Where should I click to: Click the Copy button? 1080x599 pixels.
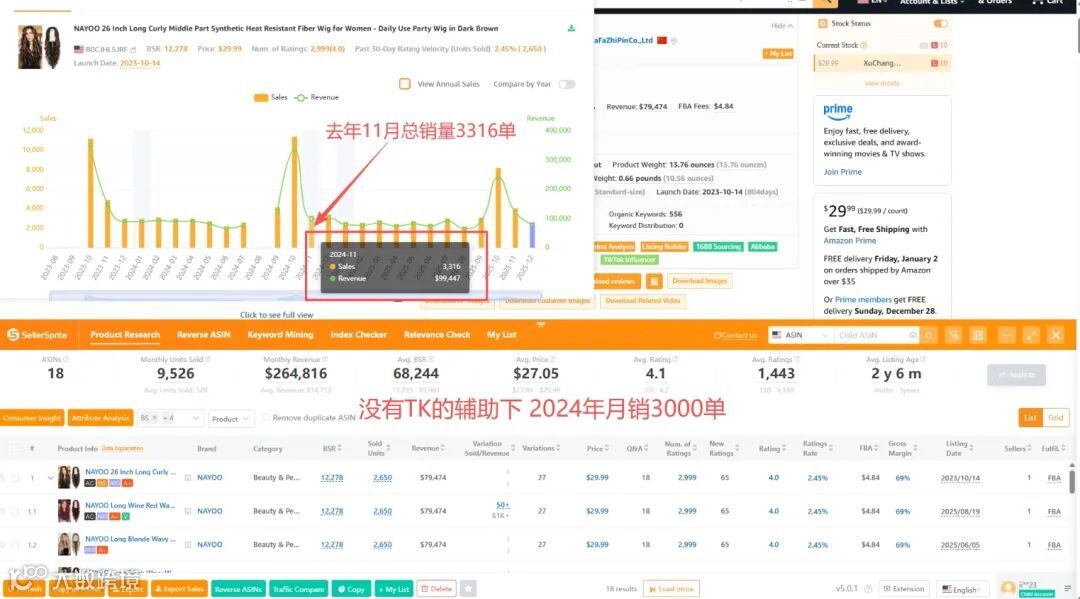click(351, 589)
